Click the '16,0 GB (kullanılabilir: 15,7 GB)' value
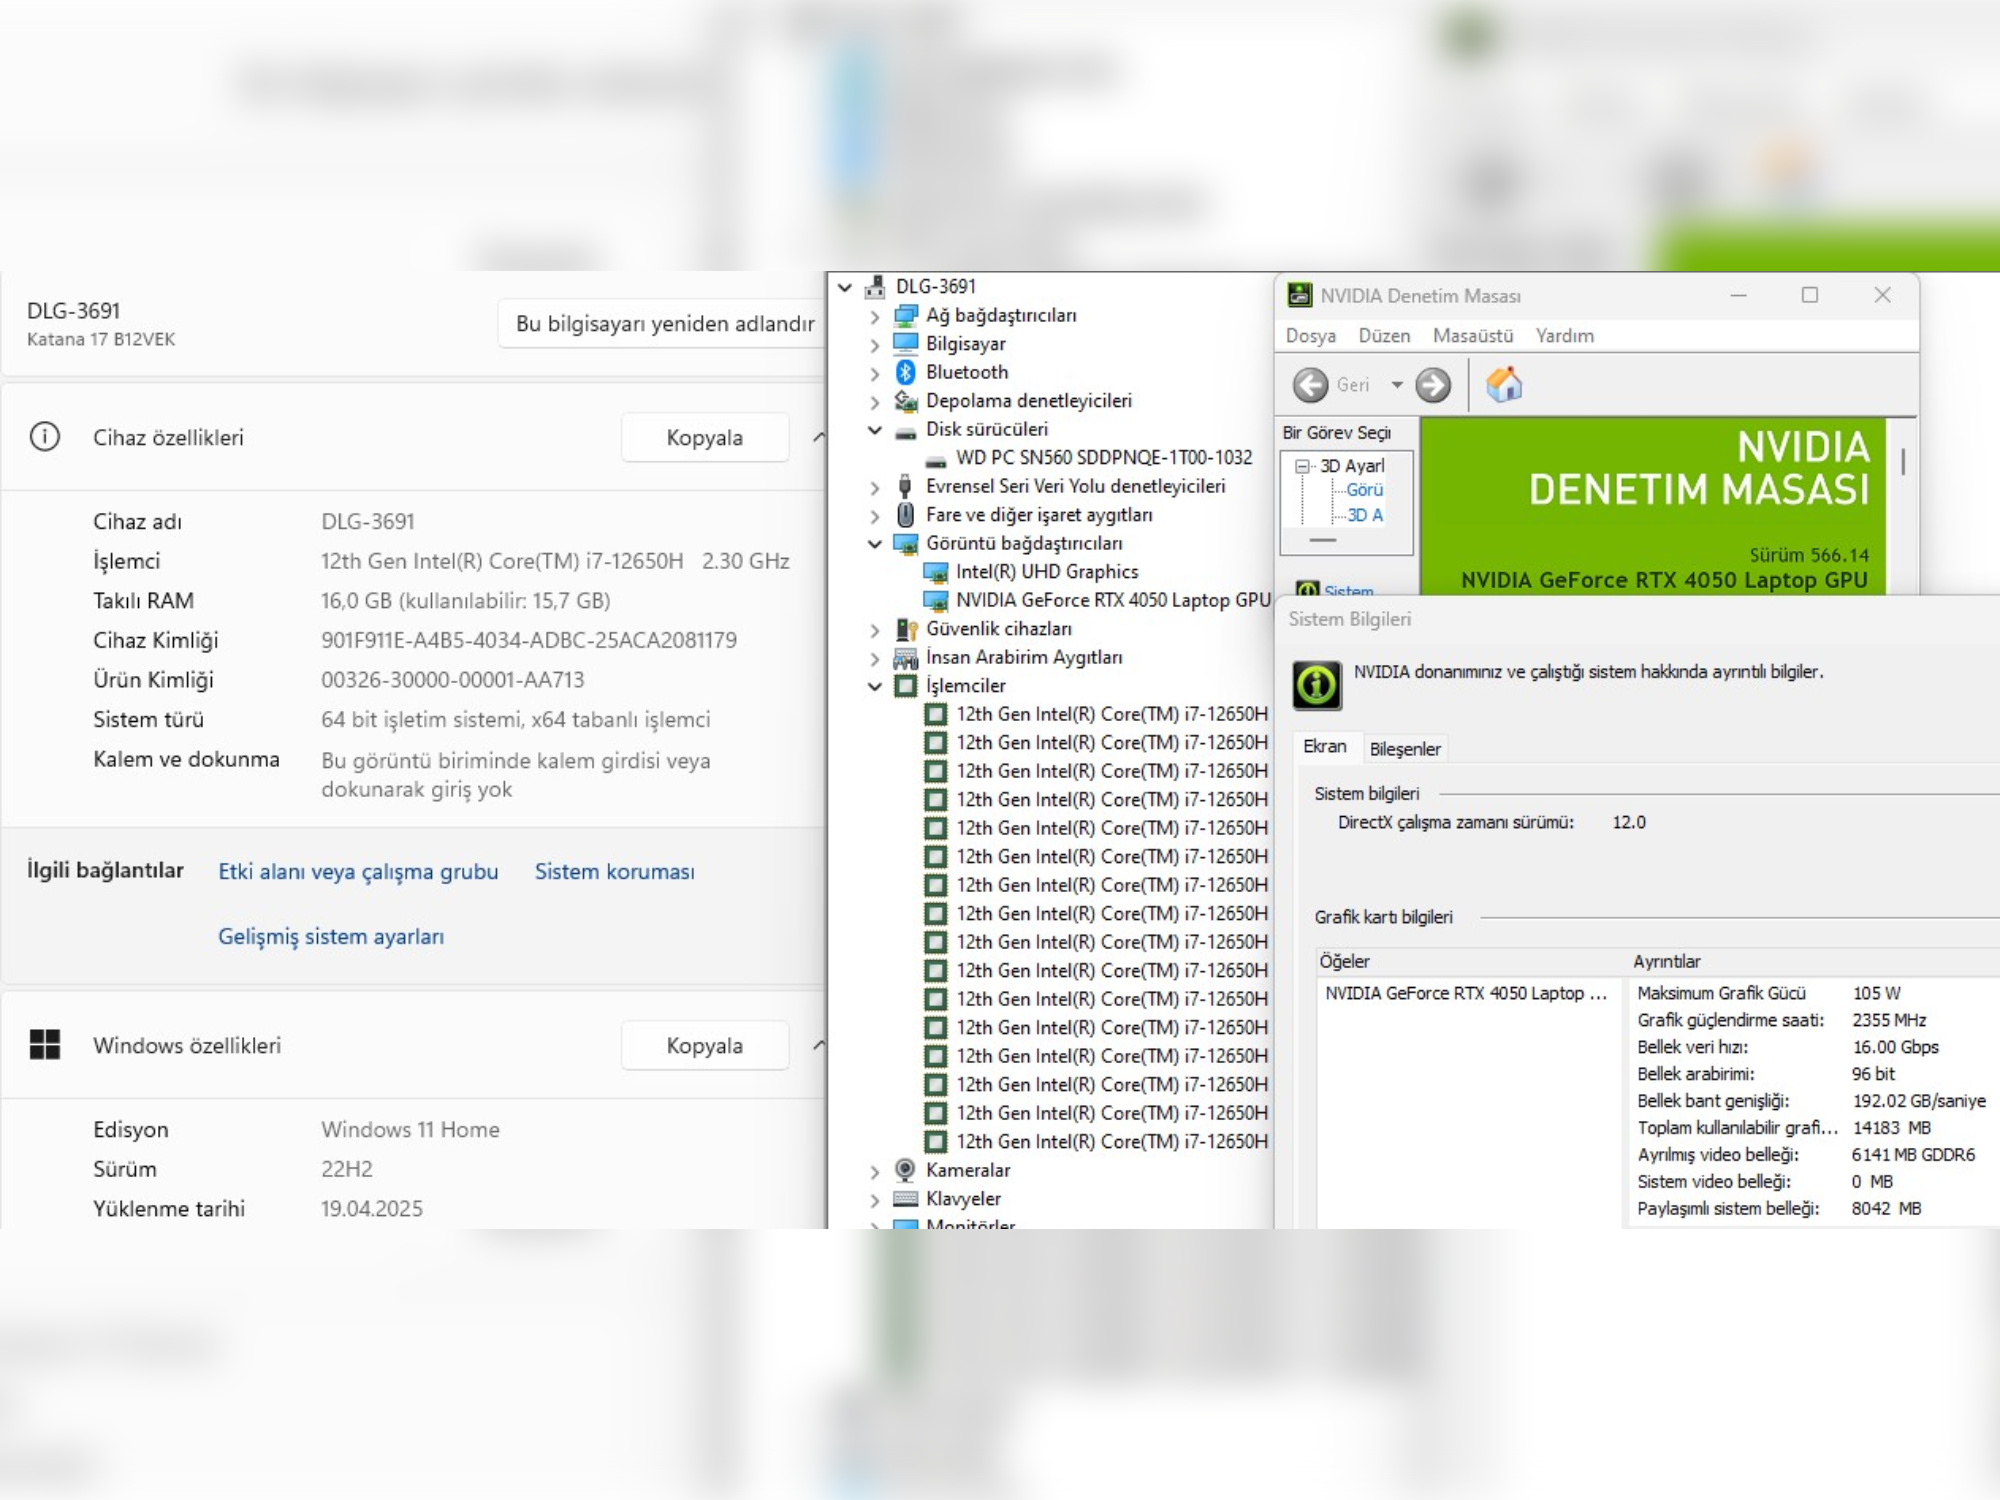 pos(465,600)
